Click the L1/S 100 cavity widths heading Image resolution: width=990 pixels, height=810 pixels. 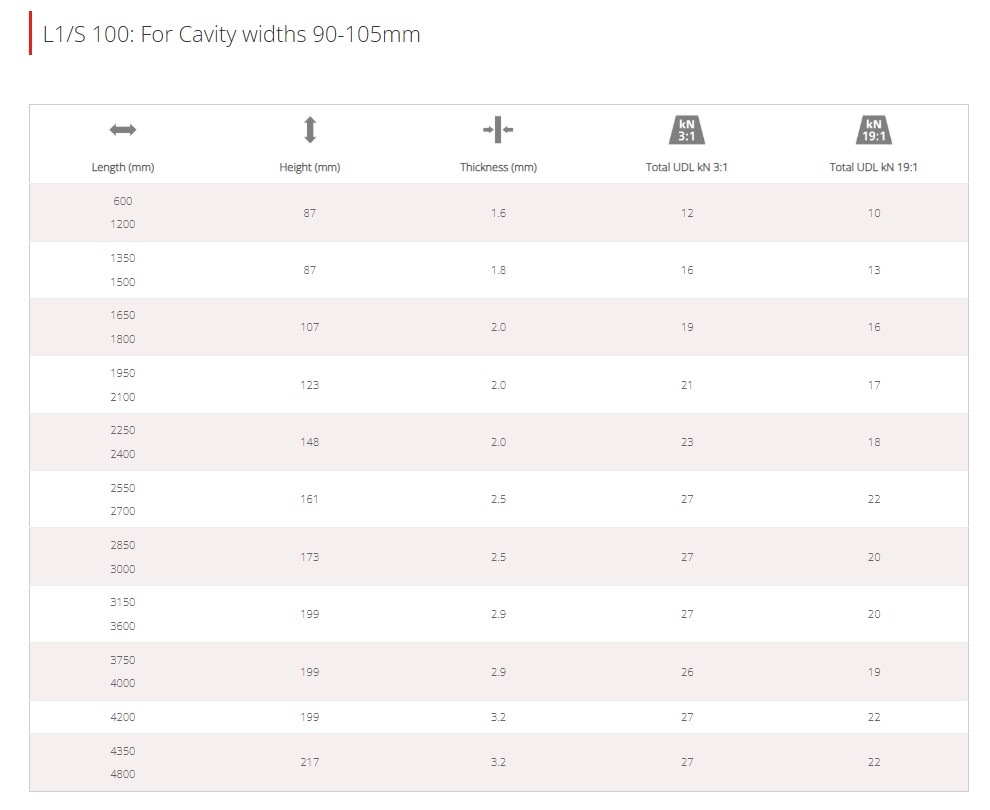(231, 34)
